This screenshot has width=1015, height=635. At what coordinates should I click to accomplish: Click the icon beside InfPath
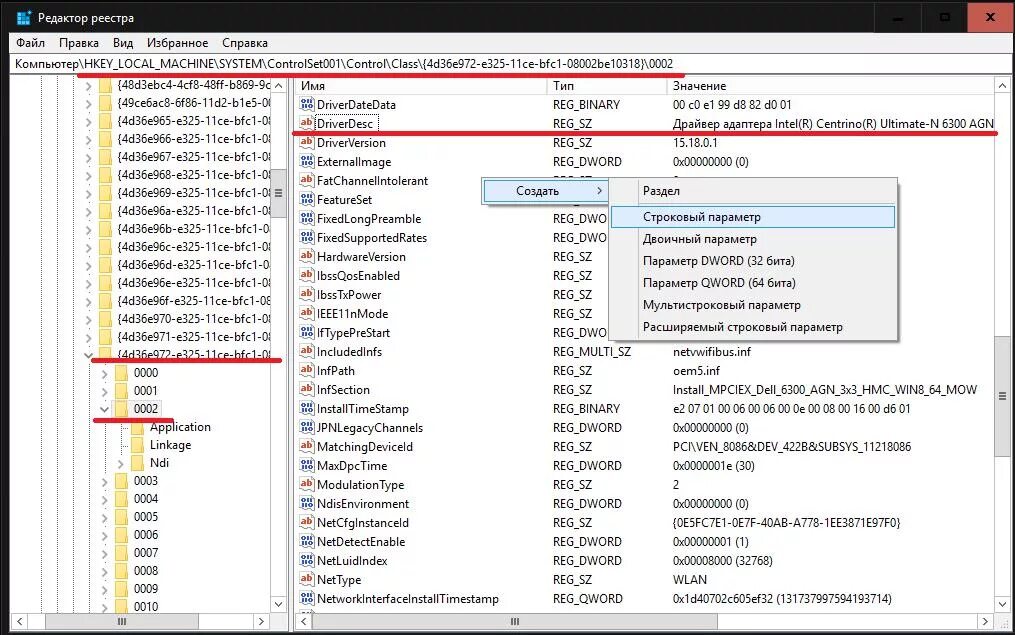point(307,370)
